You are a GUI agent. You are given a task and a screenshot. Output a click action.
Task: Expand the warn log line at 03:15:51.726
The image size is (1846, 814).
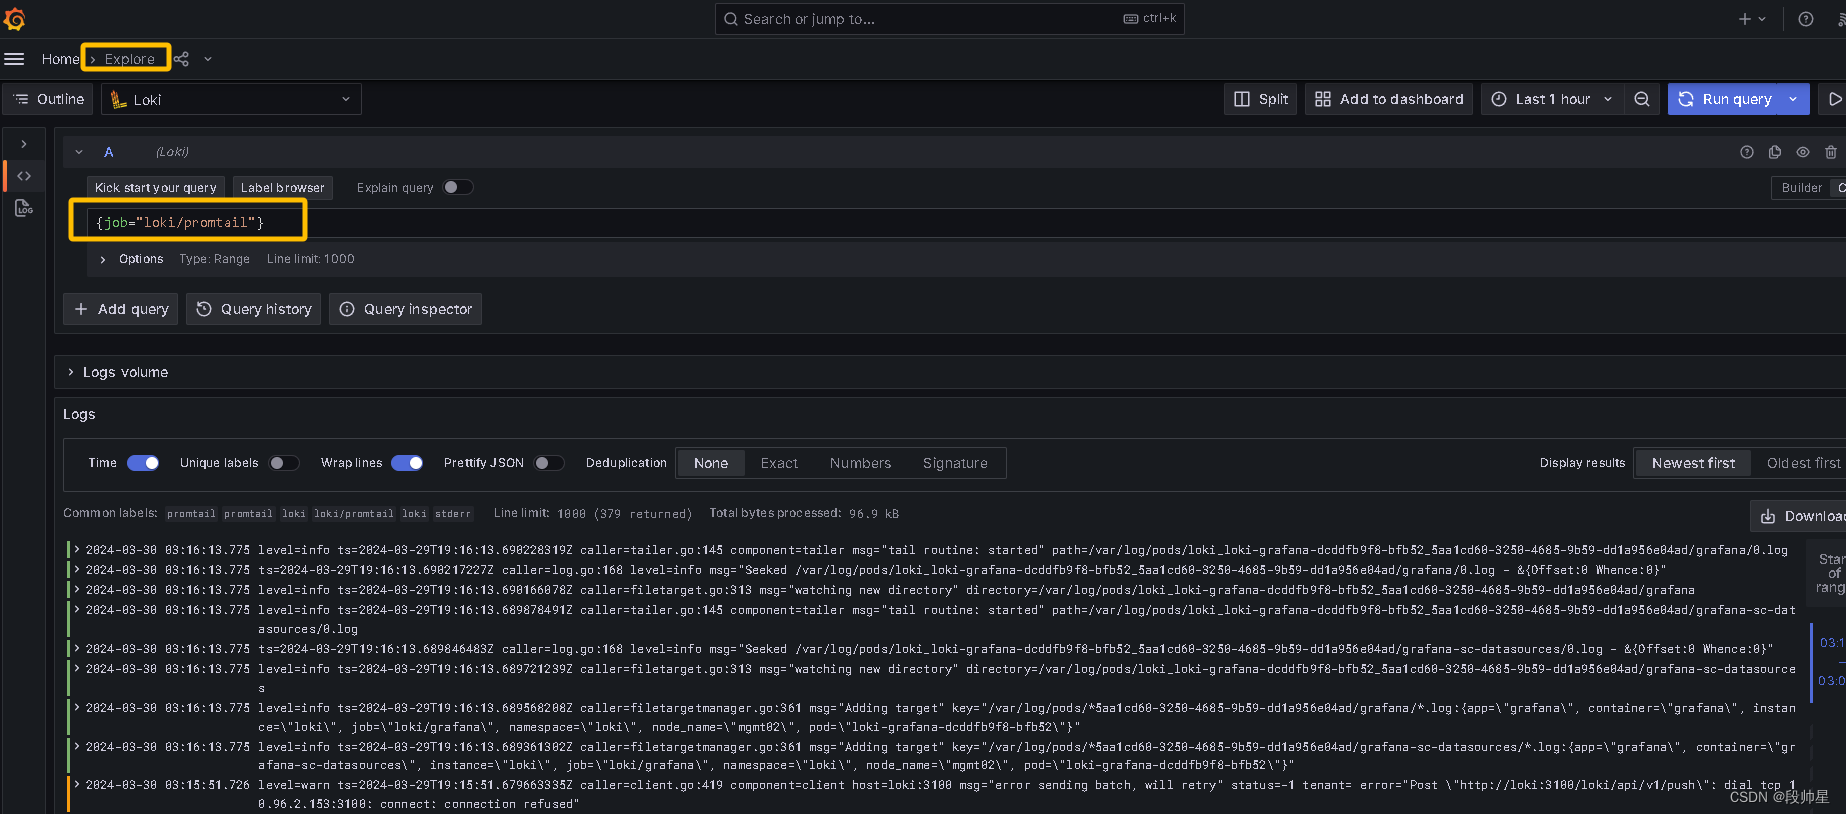click(x=77, y=785)
